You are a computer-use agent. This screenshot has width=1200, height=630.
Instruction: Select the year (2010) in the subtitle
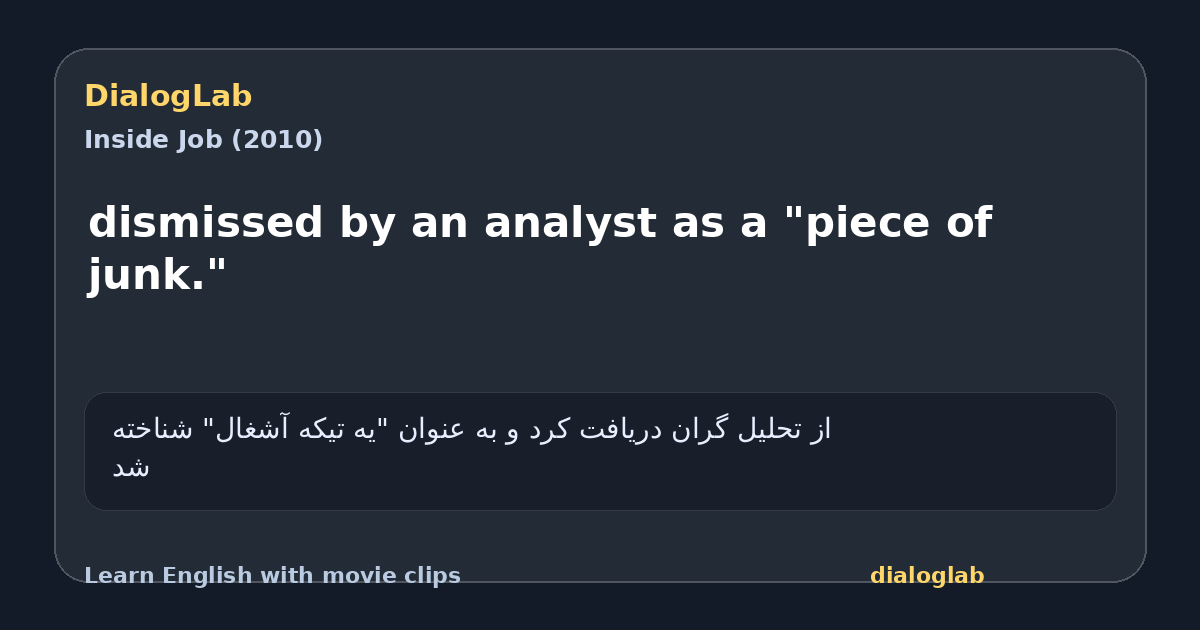tap(277, 140)
